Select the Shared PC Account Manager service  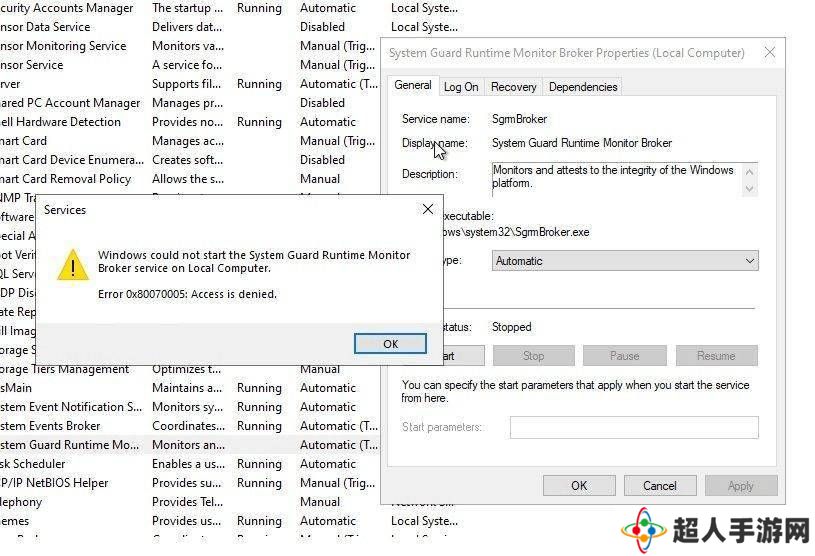(x=190, y=103)
